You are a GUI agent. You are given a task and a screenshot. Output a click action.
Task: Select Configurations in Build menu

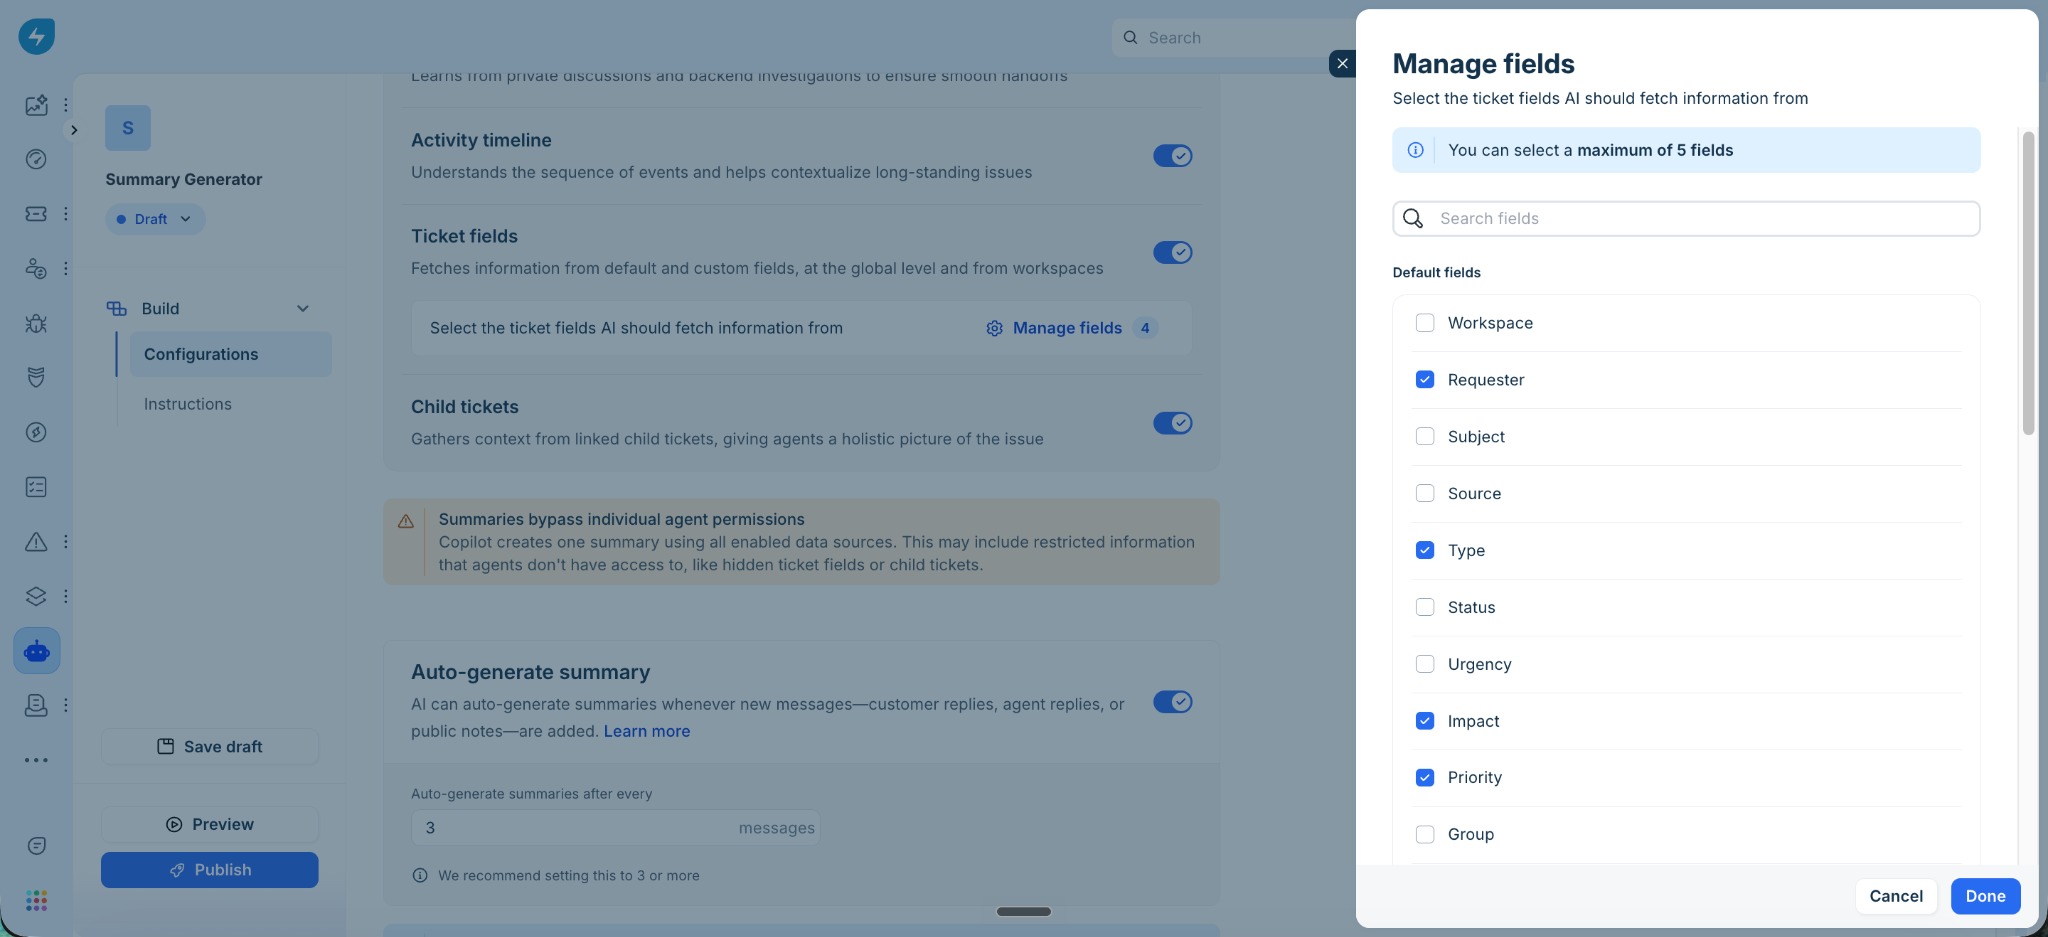pyautogui.click(x=230, y=354)
